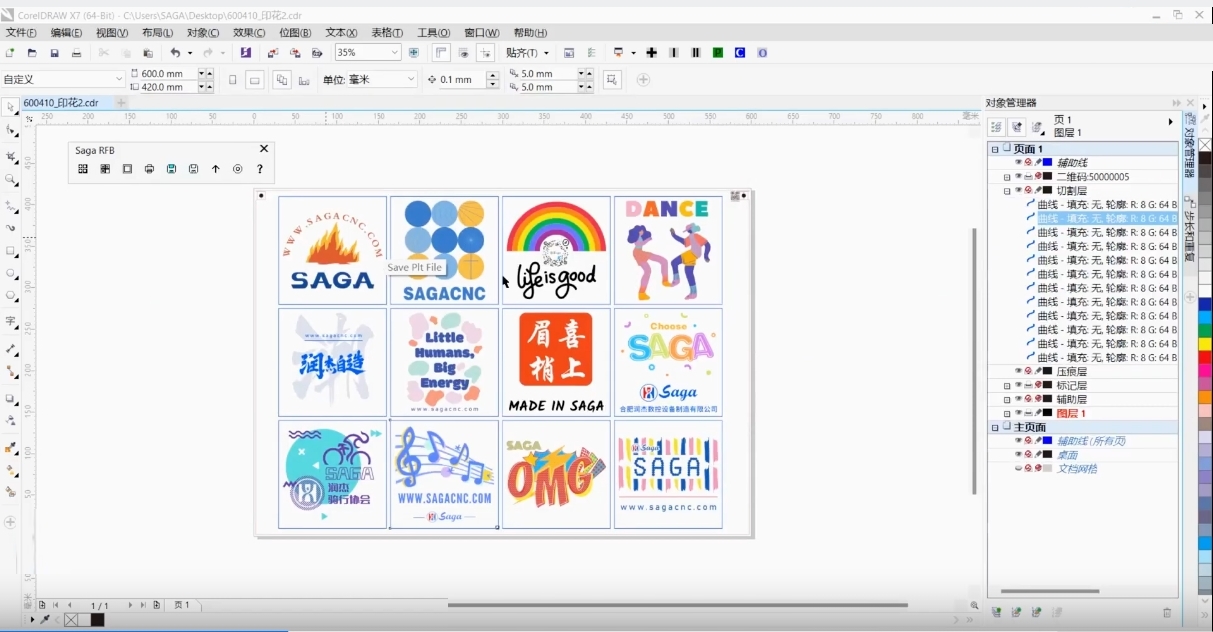
Task: Click the yellow color swatch in palette
Action: [x=1204, y=344]
